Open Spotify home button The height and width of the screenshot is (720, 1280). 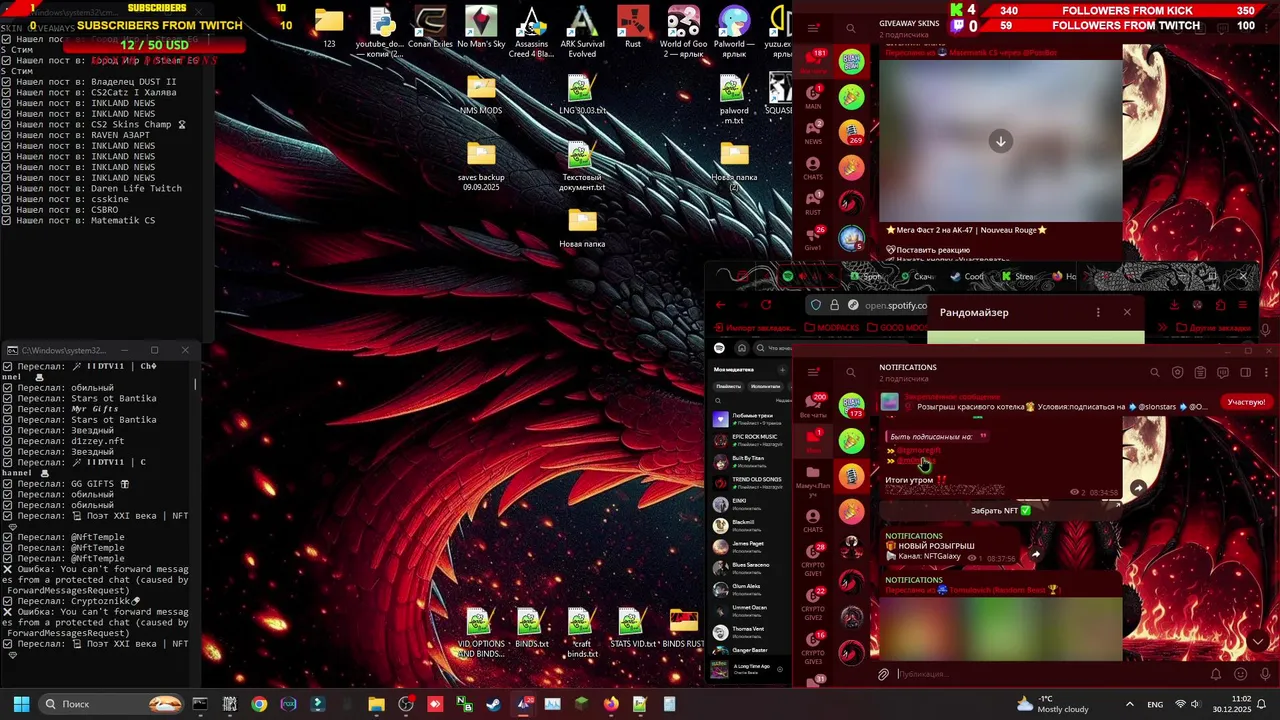[741, 348]
